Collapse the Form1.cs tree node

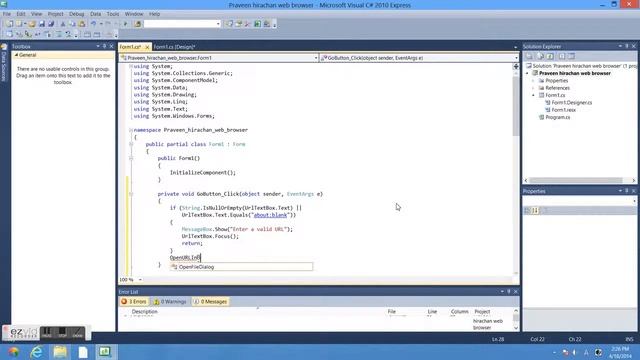(533, 95)
